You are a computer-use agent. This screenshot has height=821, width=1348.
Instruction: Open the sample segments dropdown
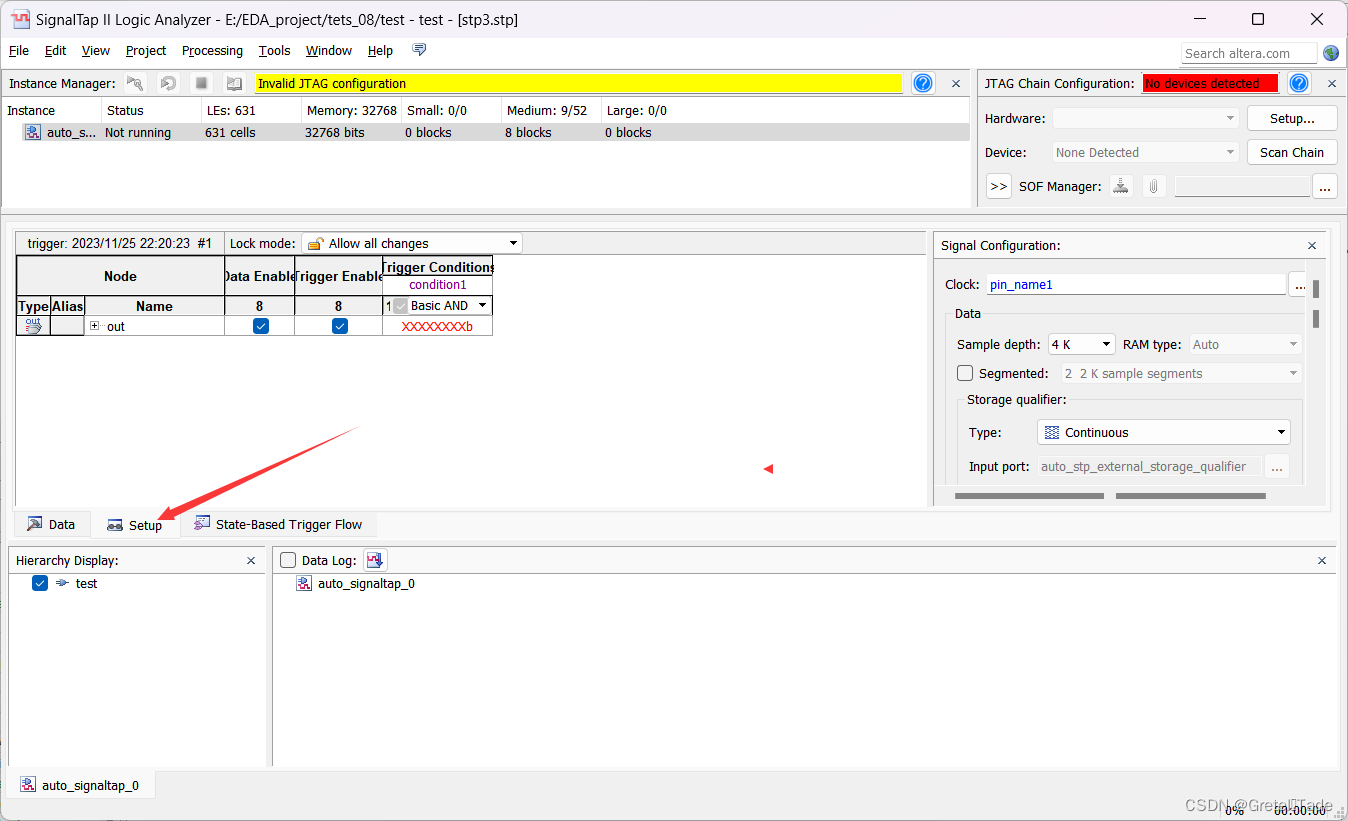coord(1181,373)
